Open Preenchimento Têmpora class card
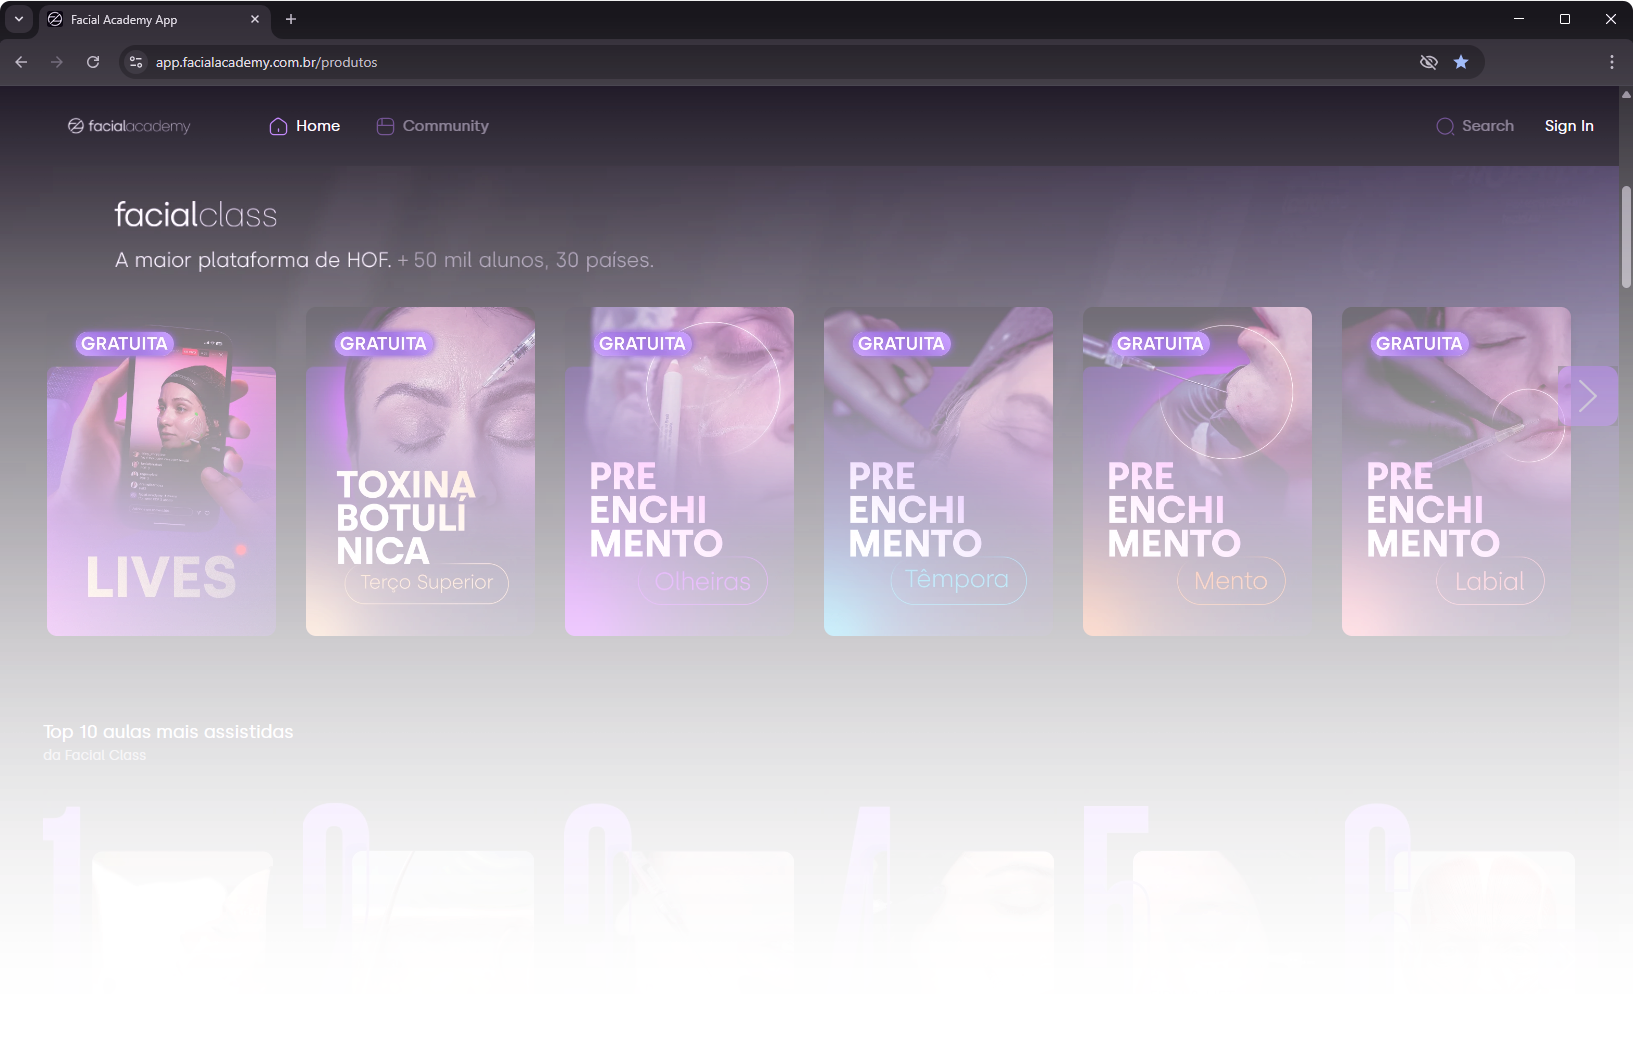Viewport: 1633px width, 1045px height. (938, 471)
